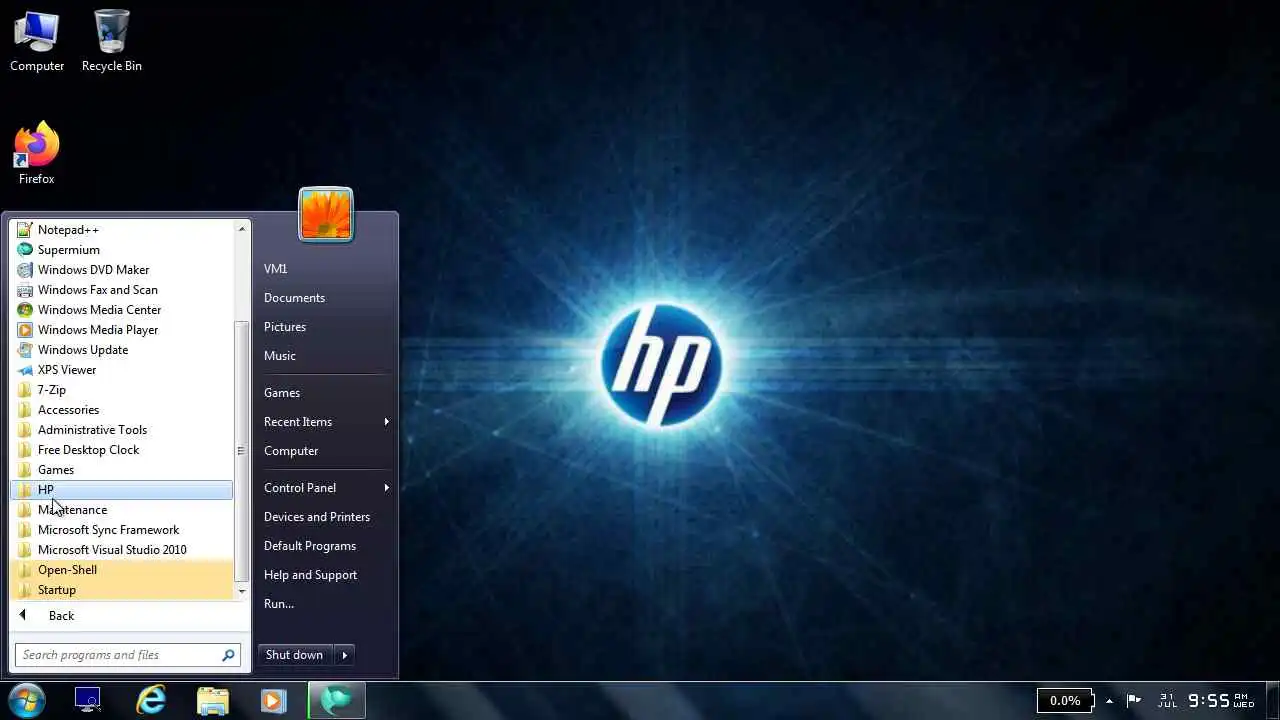Open Games in right Start menu pane
This screenshot has width=1280, height=720.
point(282,393)
